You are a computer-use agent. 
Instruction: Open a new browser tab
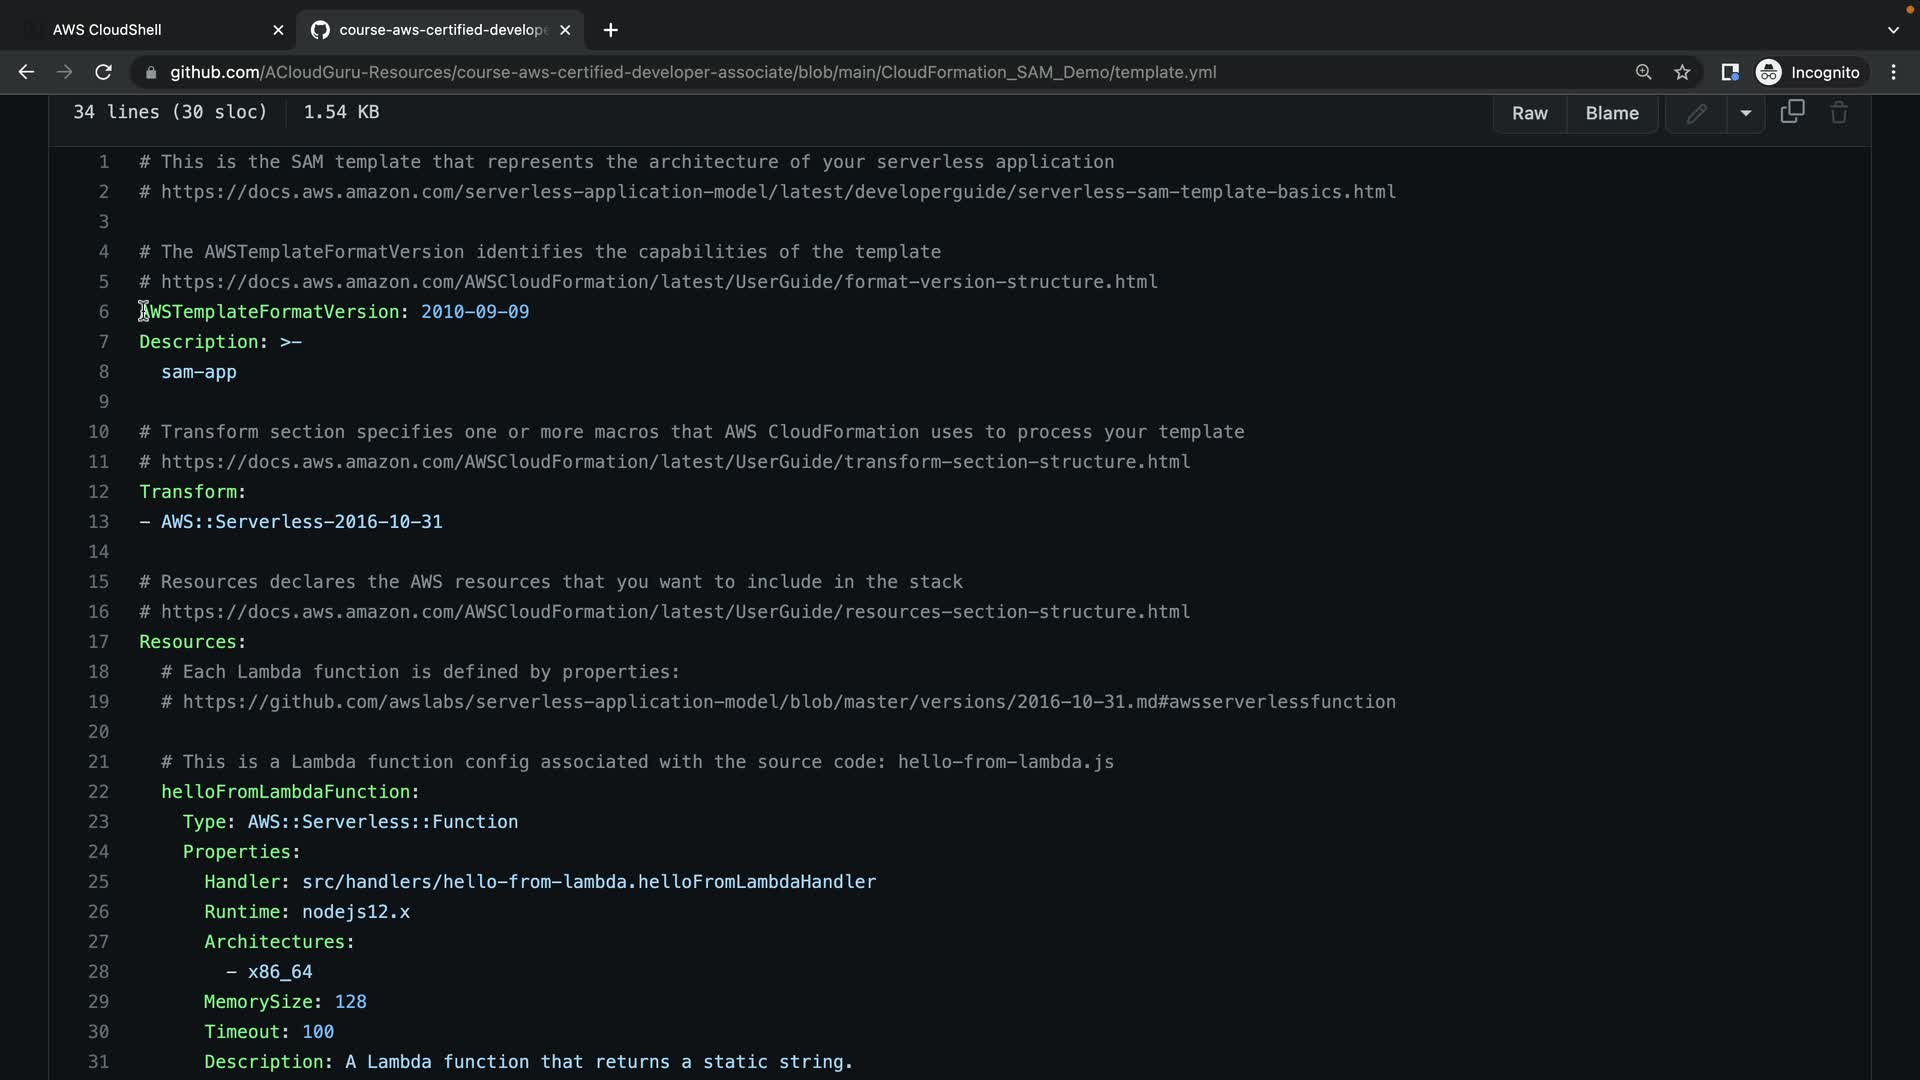pos(610,30)
